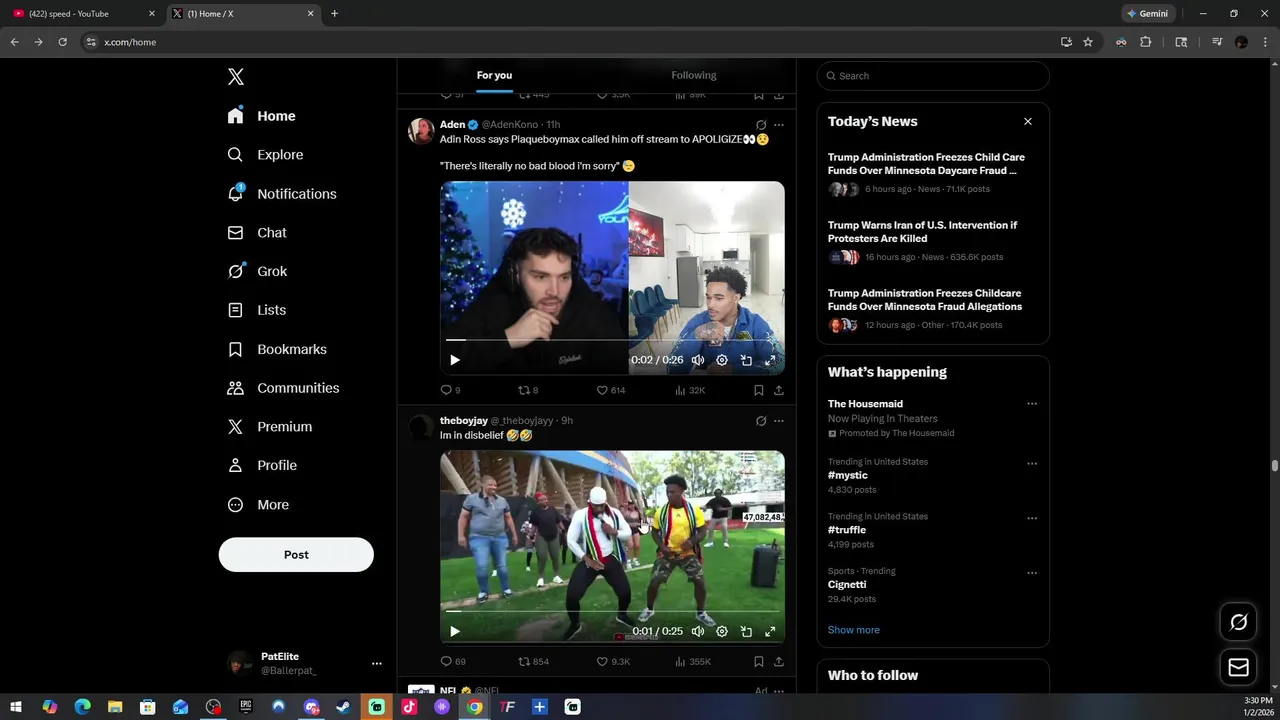Bookmark this page with star icon
The image size is (1280, 720).
pos(1088,42)
